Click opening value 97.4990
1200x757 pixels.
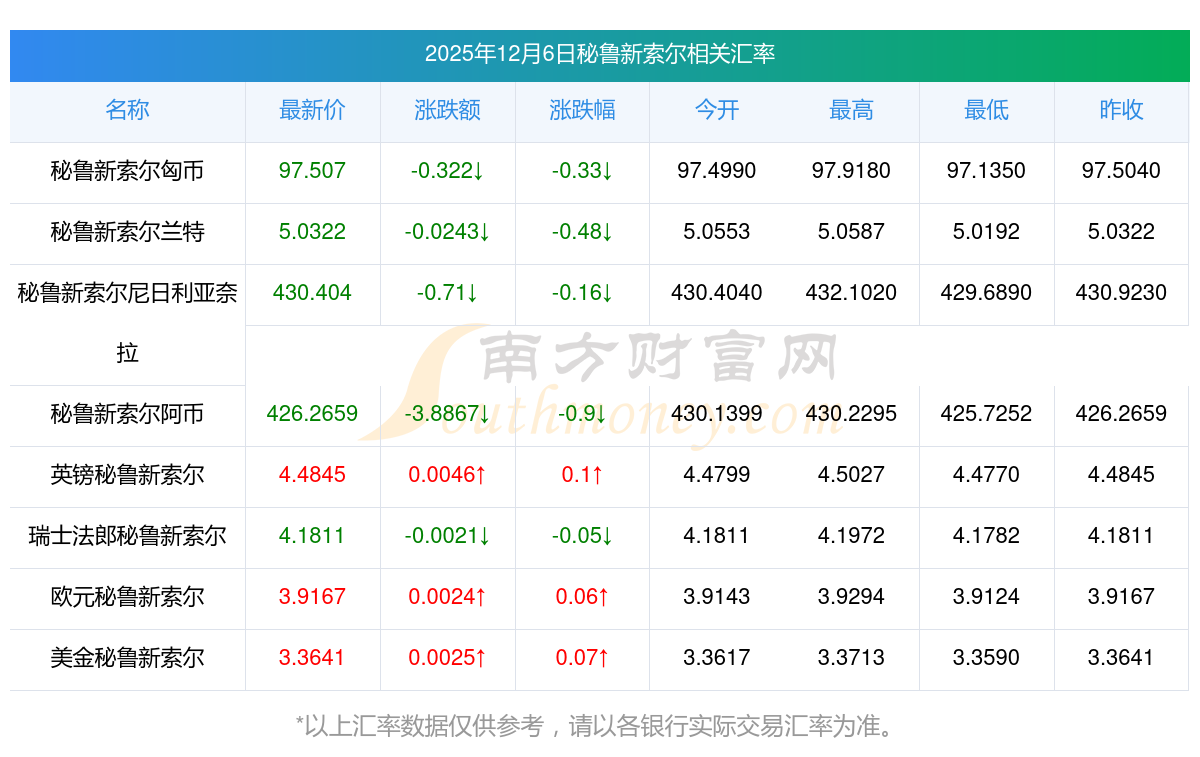coord(717,171)
